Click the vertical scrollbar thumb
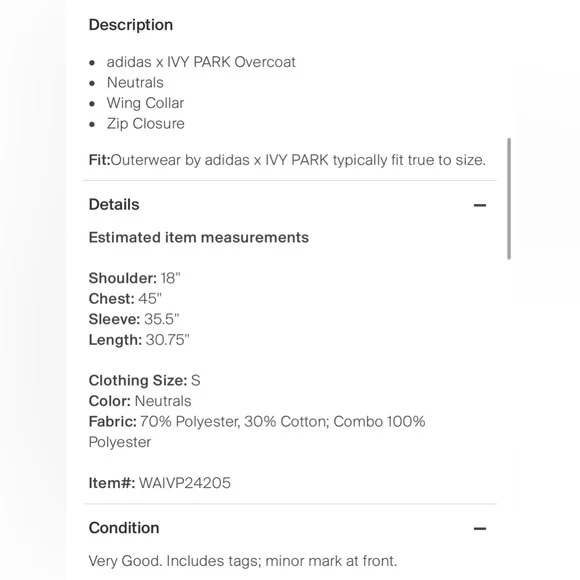Screen dimensions: 580x580 click(x=509, y=199)
